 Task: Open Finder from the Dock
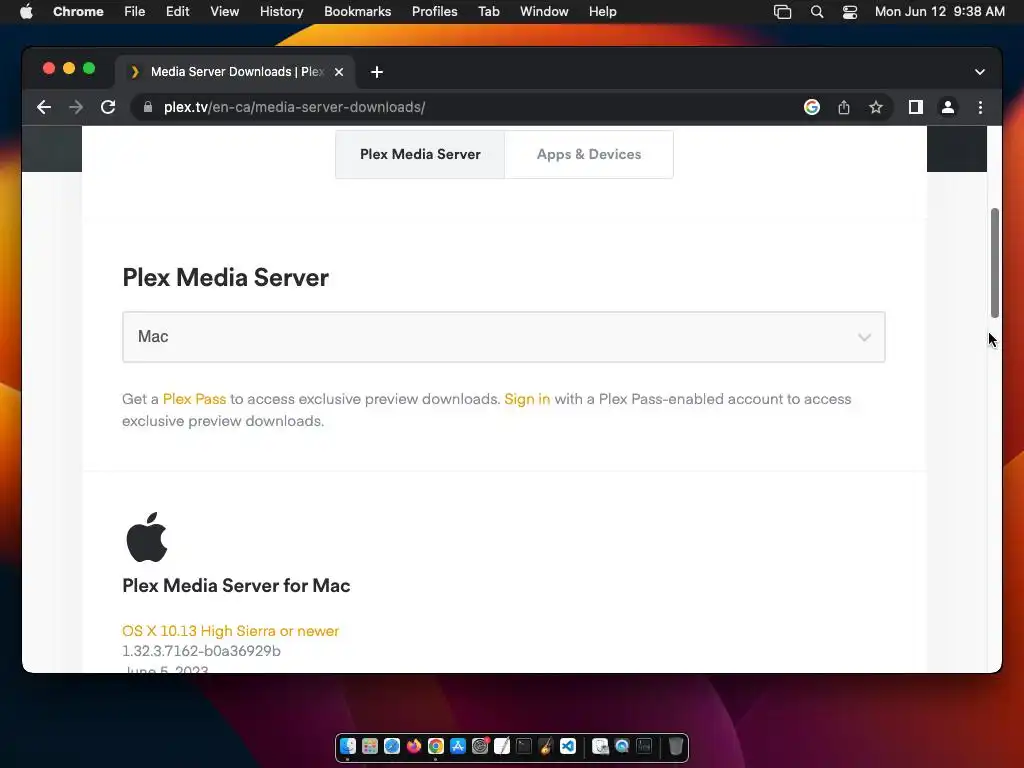(348, 746)
